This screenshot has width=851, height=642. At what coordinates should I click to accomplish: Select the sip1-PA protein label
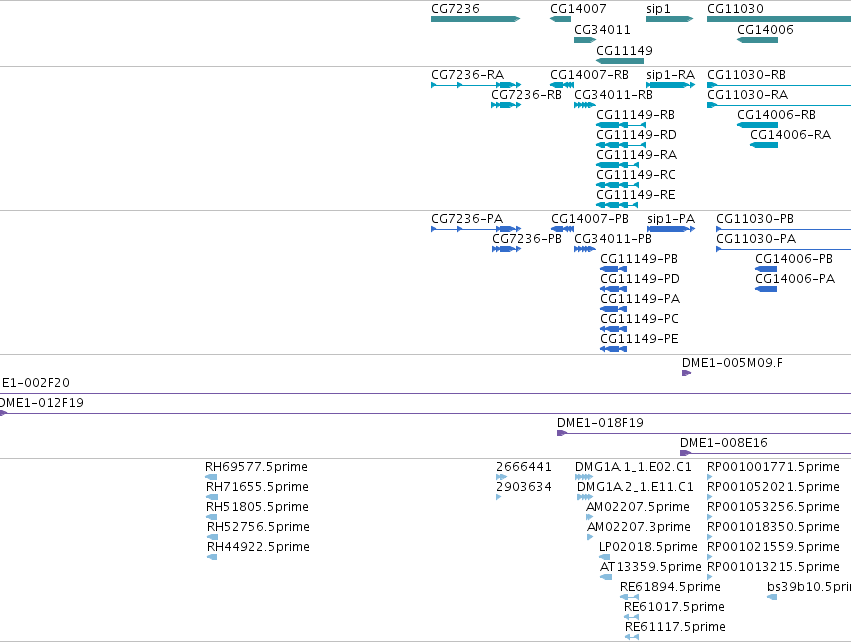coord(671,219)
